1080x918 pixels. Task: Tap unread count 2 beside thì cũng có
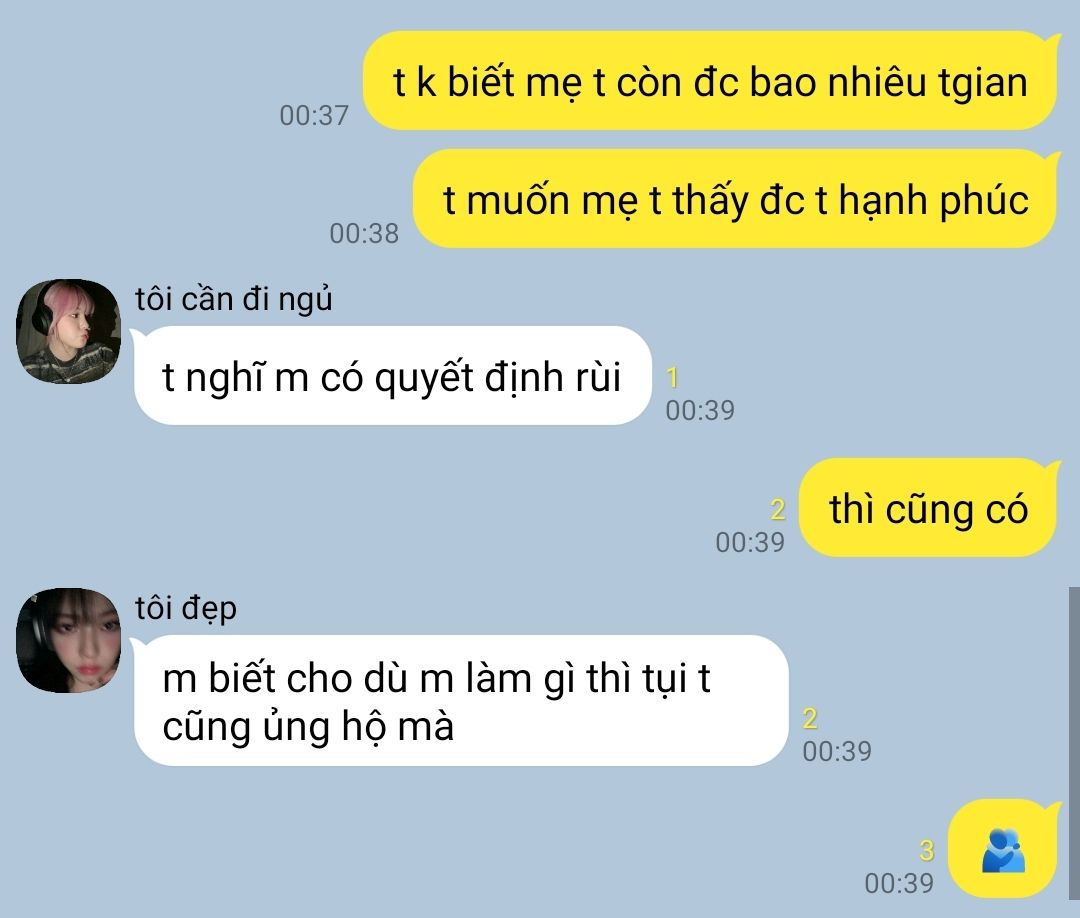(x=778, y=510)
